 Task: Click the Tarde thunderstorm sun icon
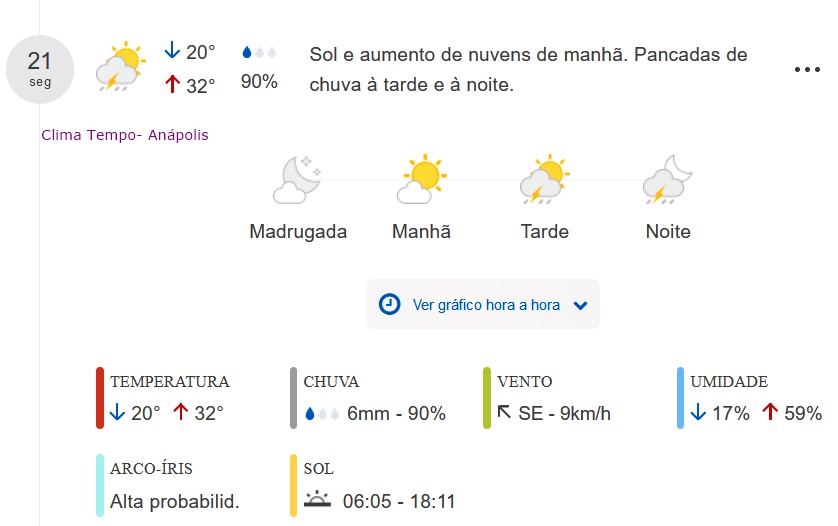545,179
